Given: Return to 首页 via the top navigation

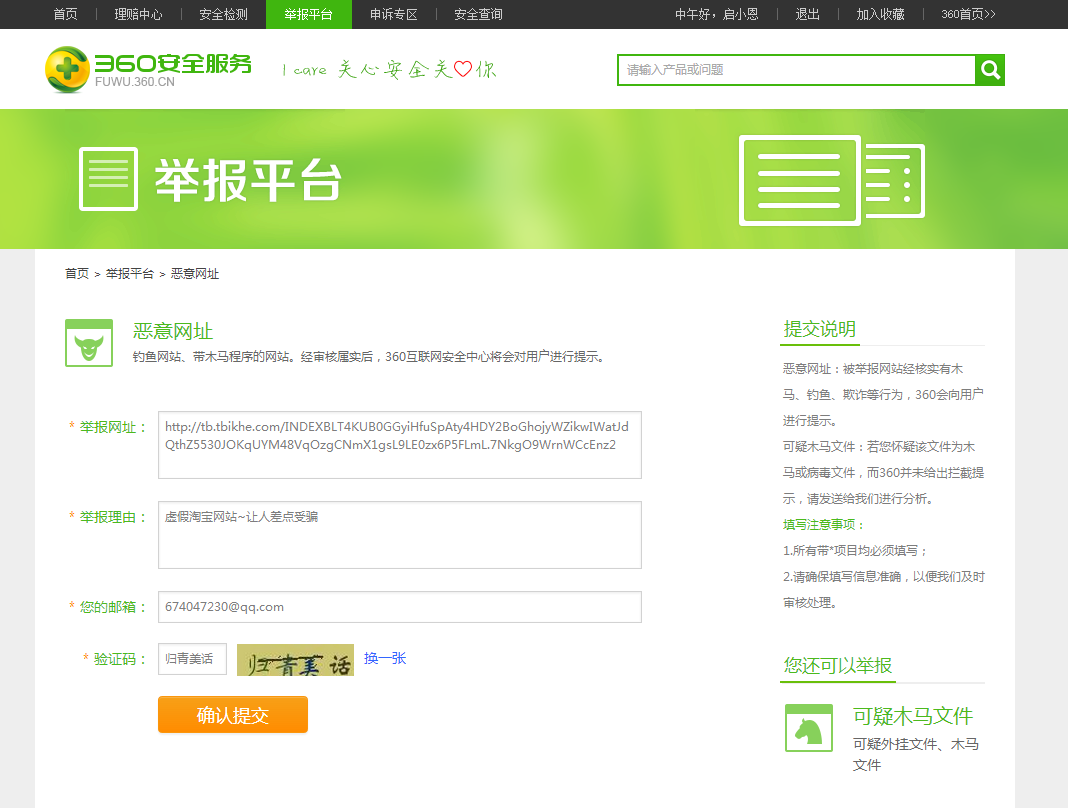Looking at the screenshot, I should (65, 15).
